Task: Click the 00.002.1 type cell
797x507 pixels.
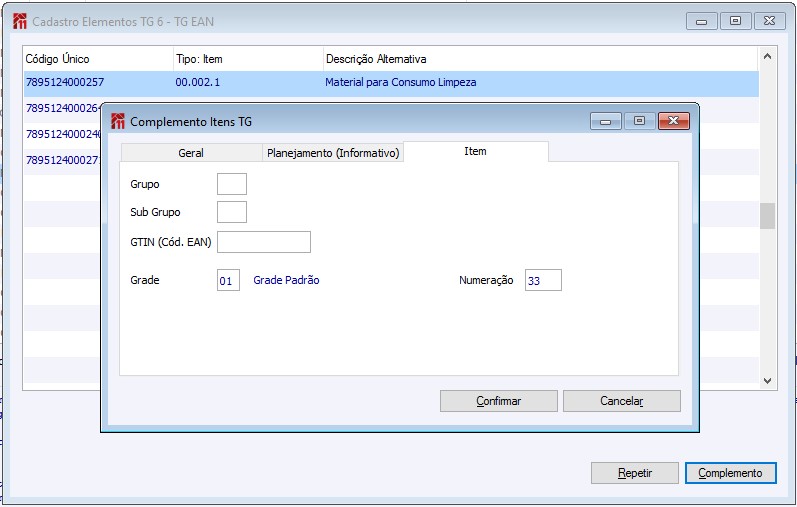Action: 198,82
